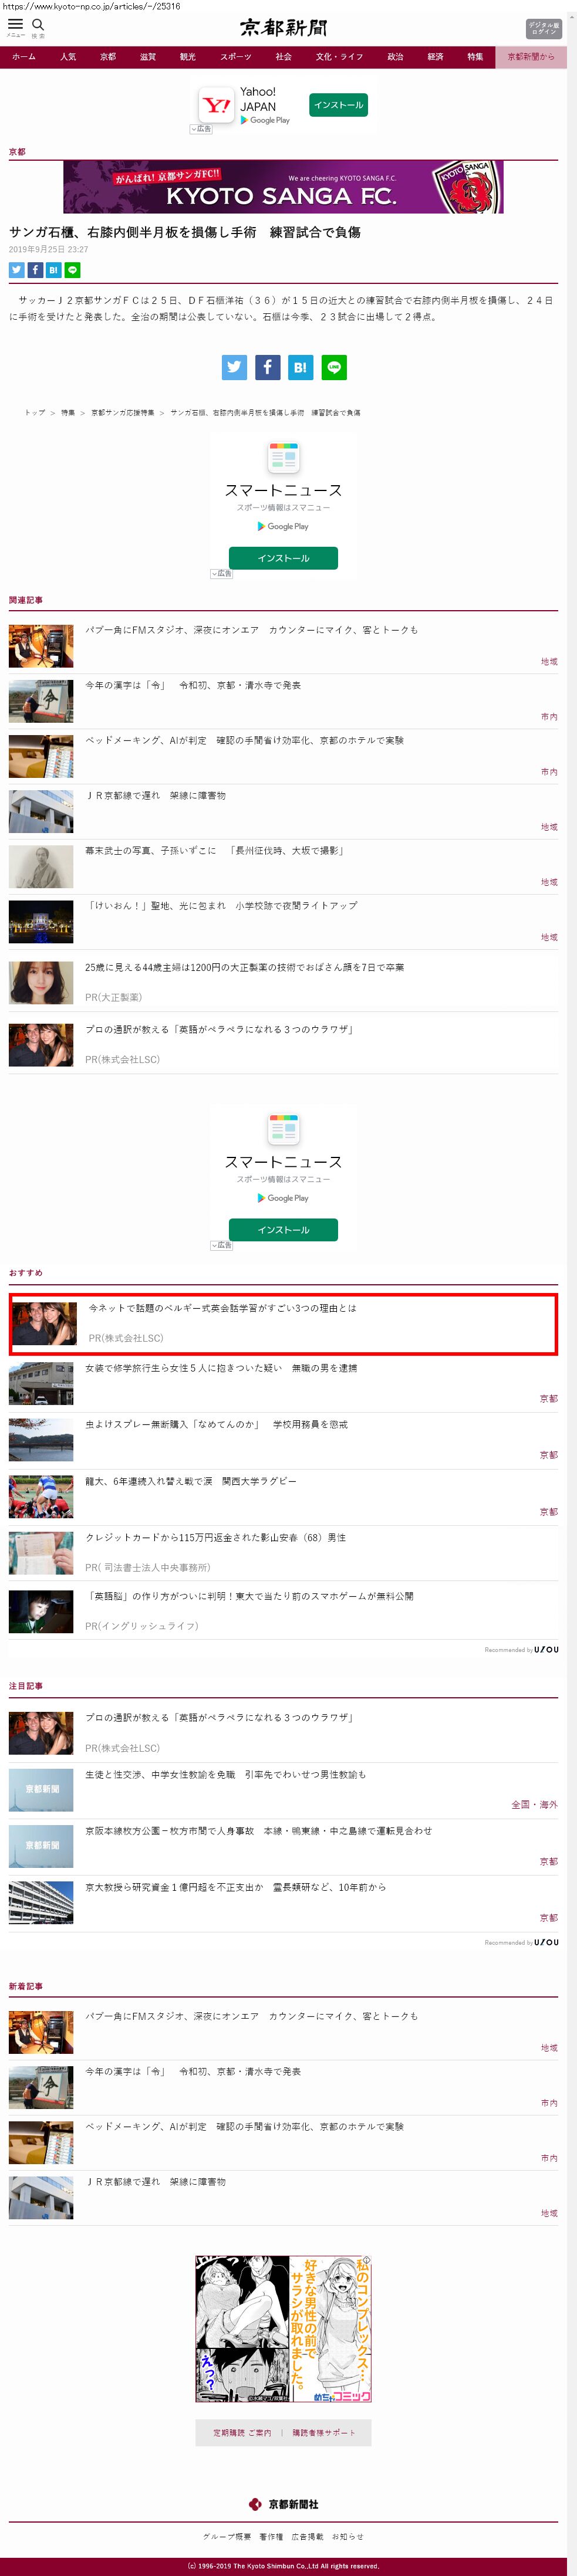This screenshot has width=577, height=2576.
Task: Click the large Facebook share button
Action: [x=267, y=367]
